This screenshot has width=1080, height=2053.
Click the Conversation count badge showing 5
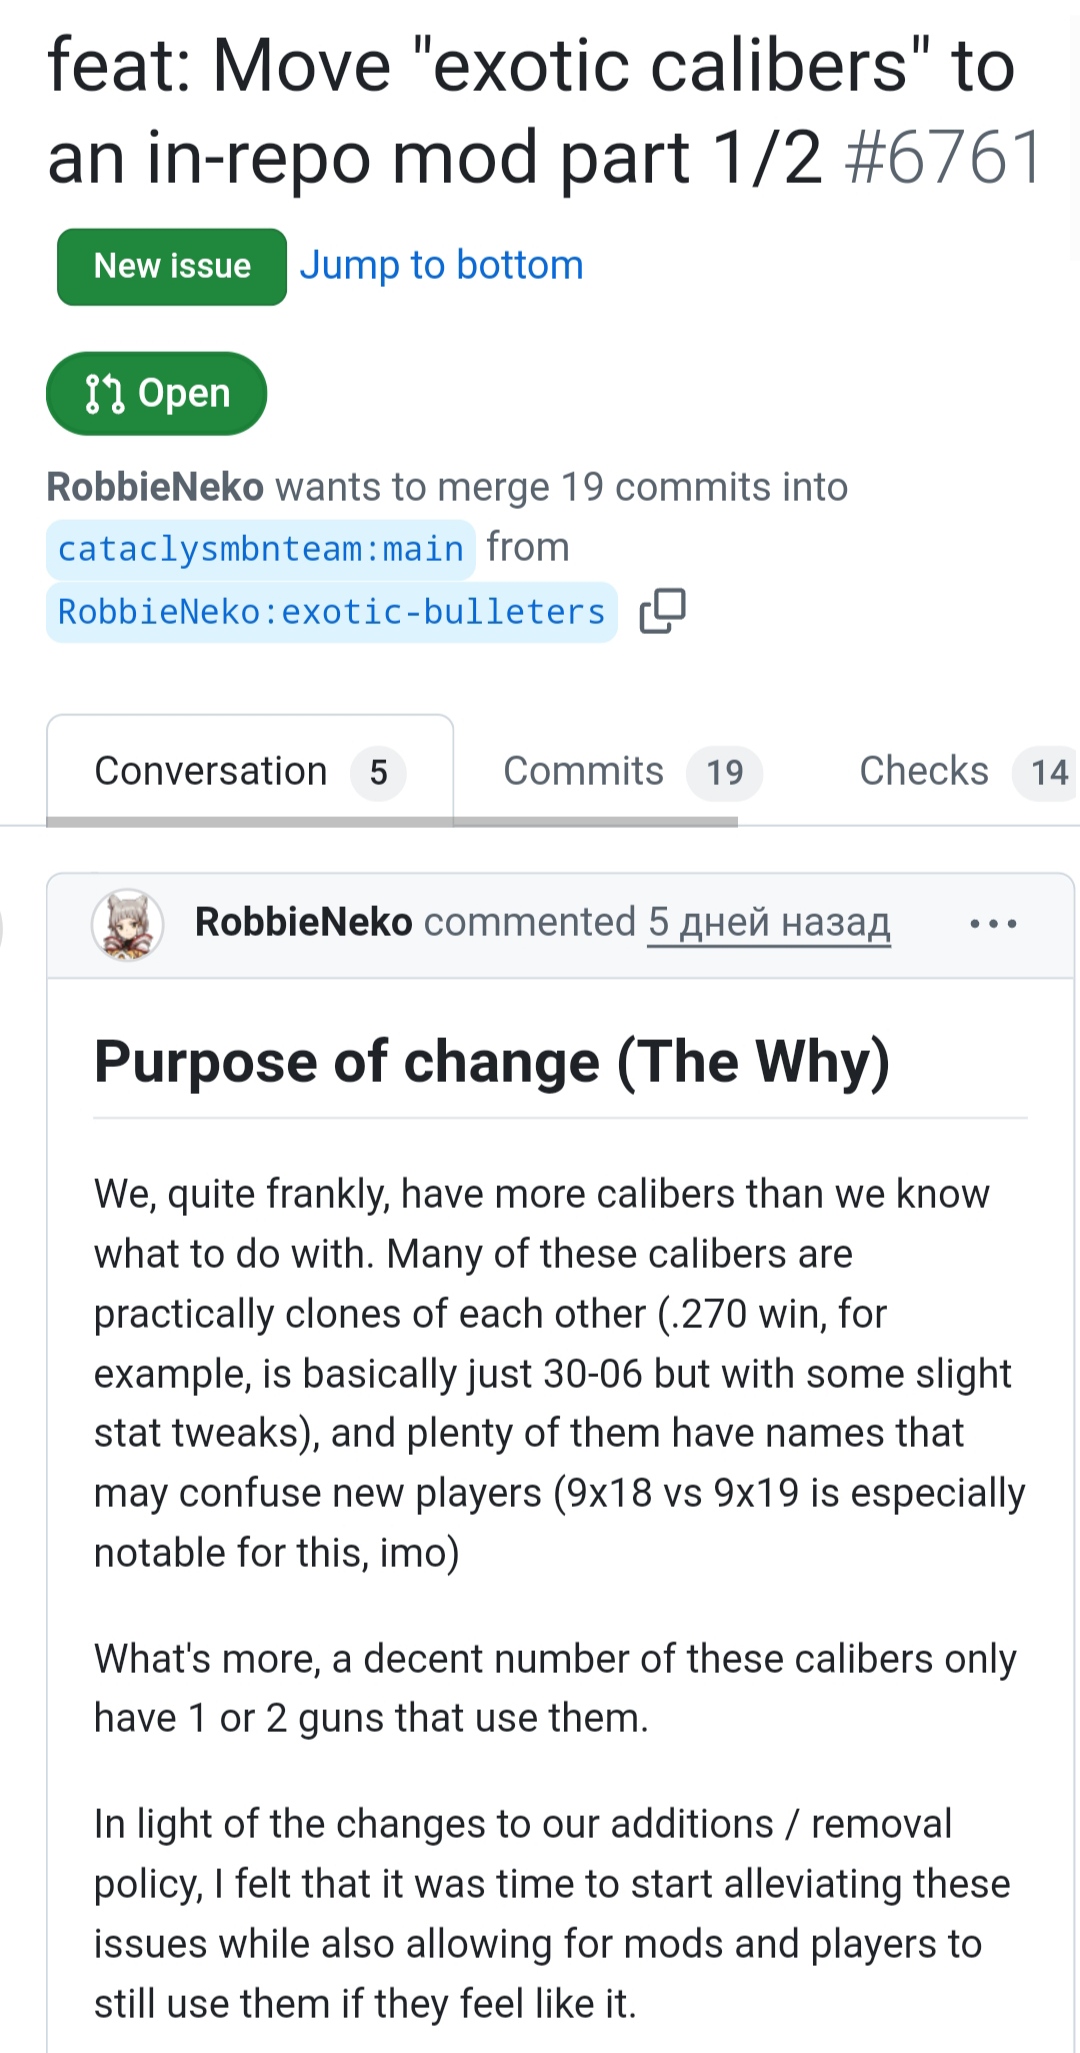[378, 772]
